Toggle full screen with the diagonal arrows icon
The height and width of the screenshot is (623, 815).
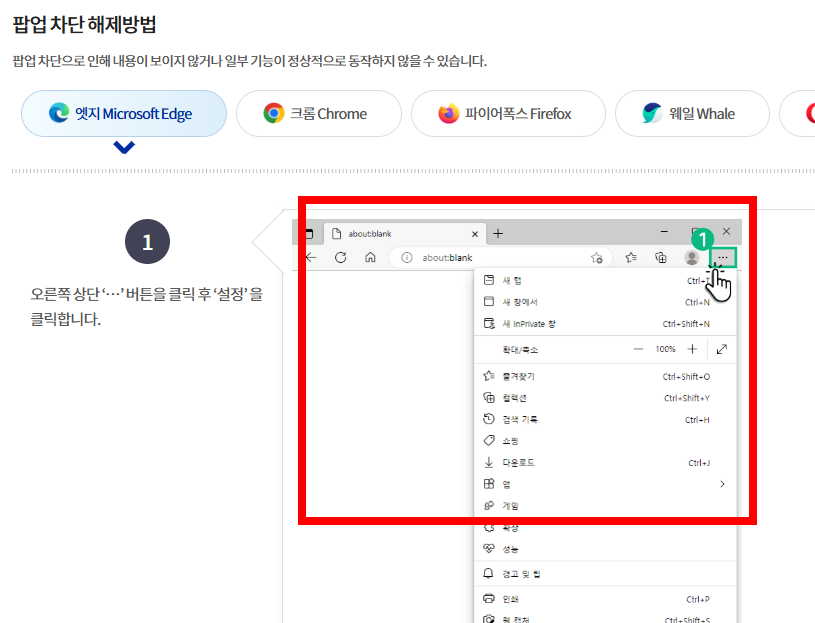(x=721, y=348)
